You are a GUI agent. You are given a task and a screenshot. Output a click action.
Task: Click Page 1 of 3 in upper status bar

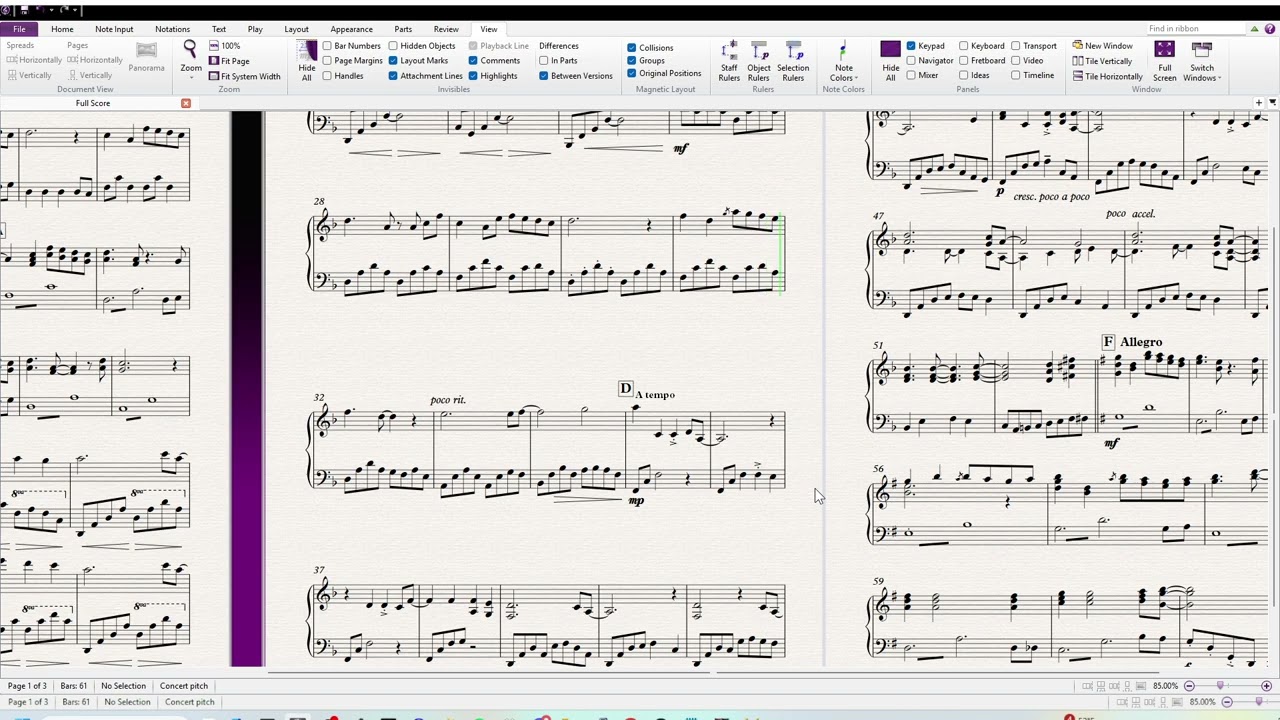click(28, 686)
